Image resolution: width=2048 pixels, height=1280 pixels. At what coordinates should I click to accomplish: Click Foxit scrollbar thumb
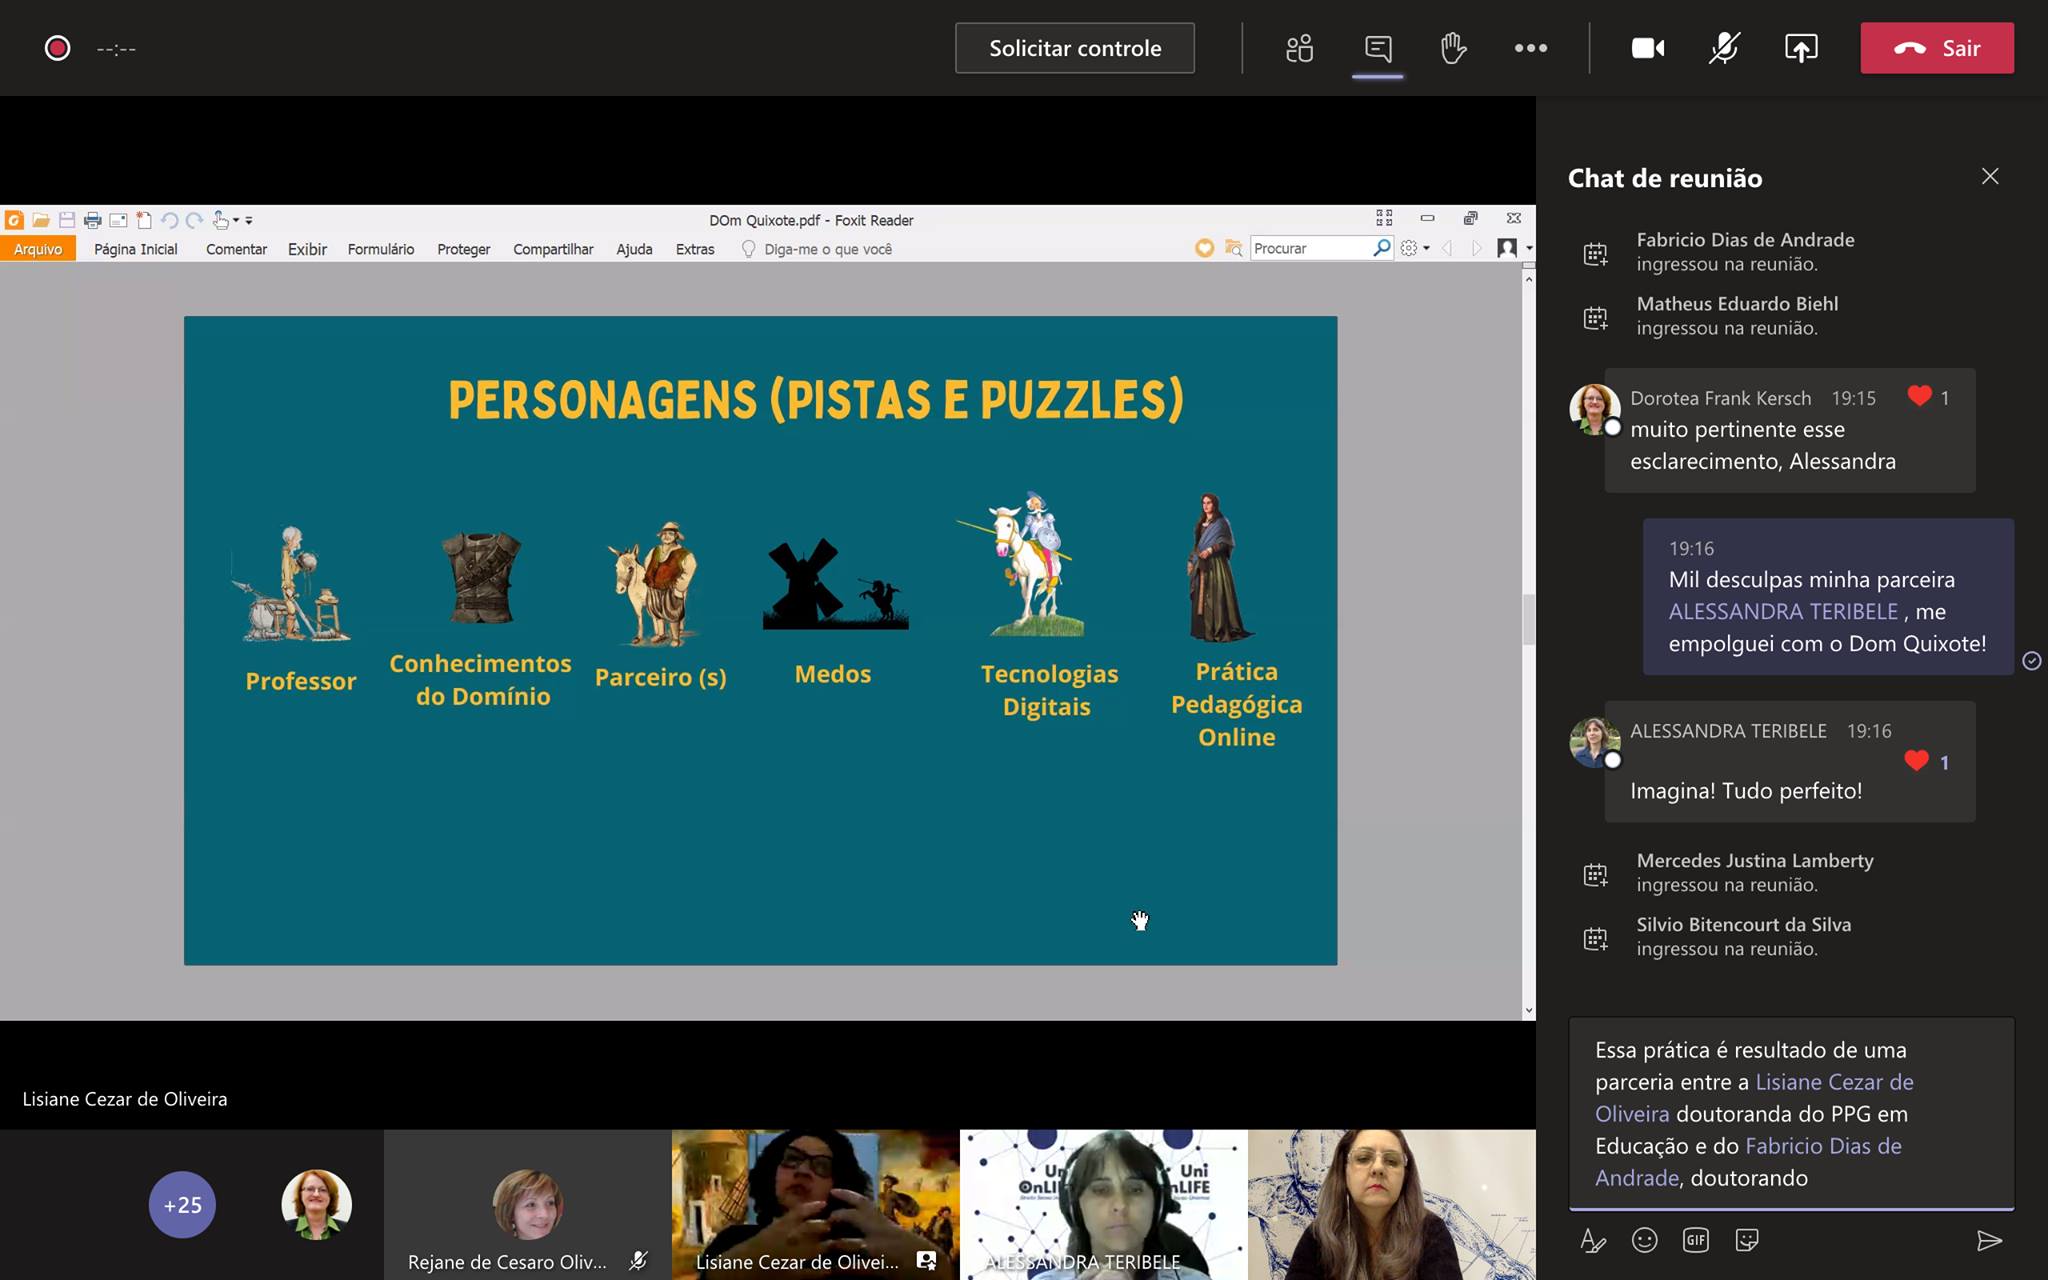(x=1528, y=620)
